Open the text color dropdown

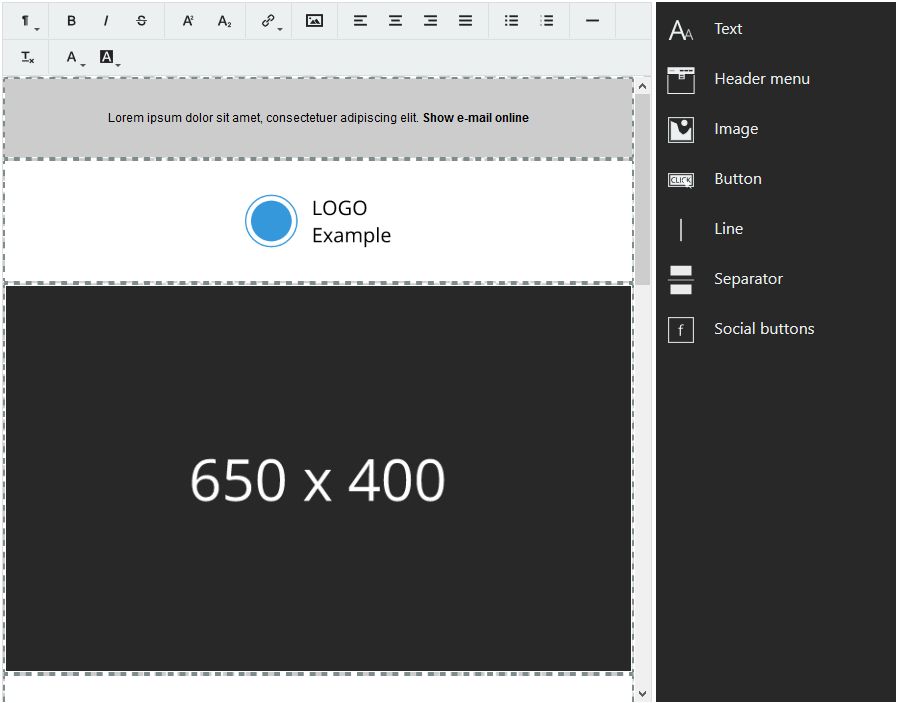coord(74,57)
